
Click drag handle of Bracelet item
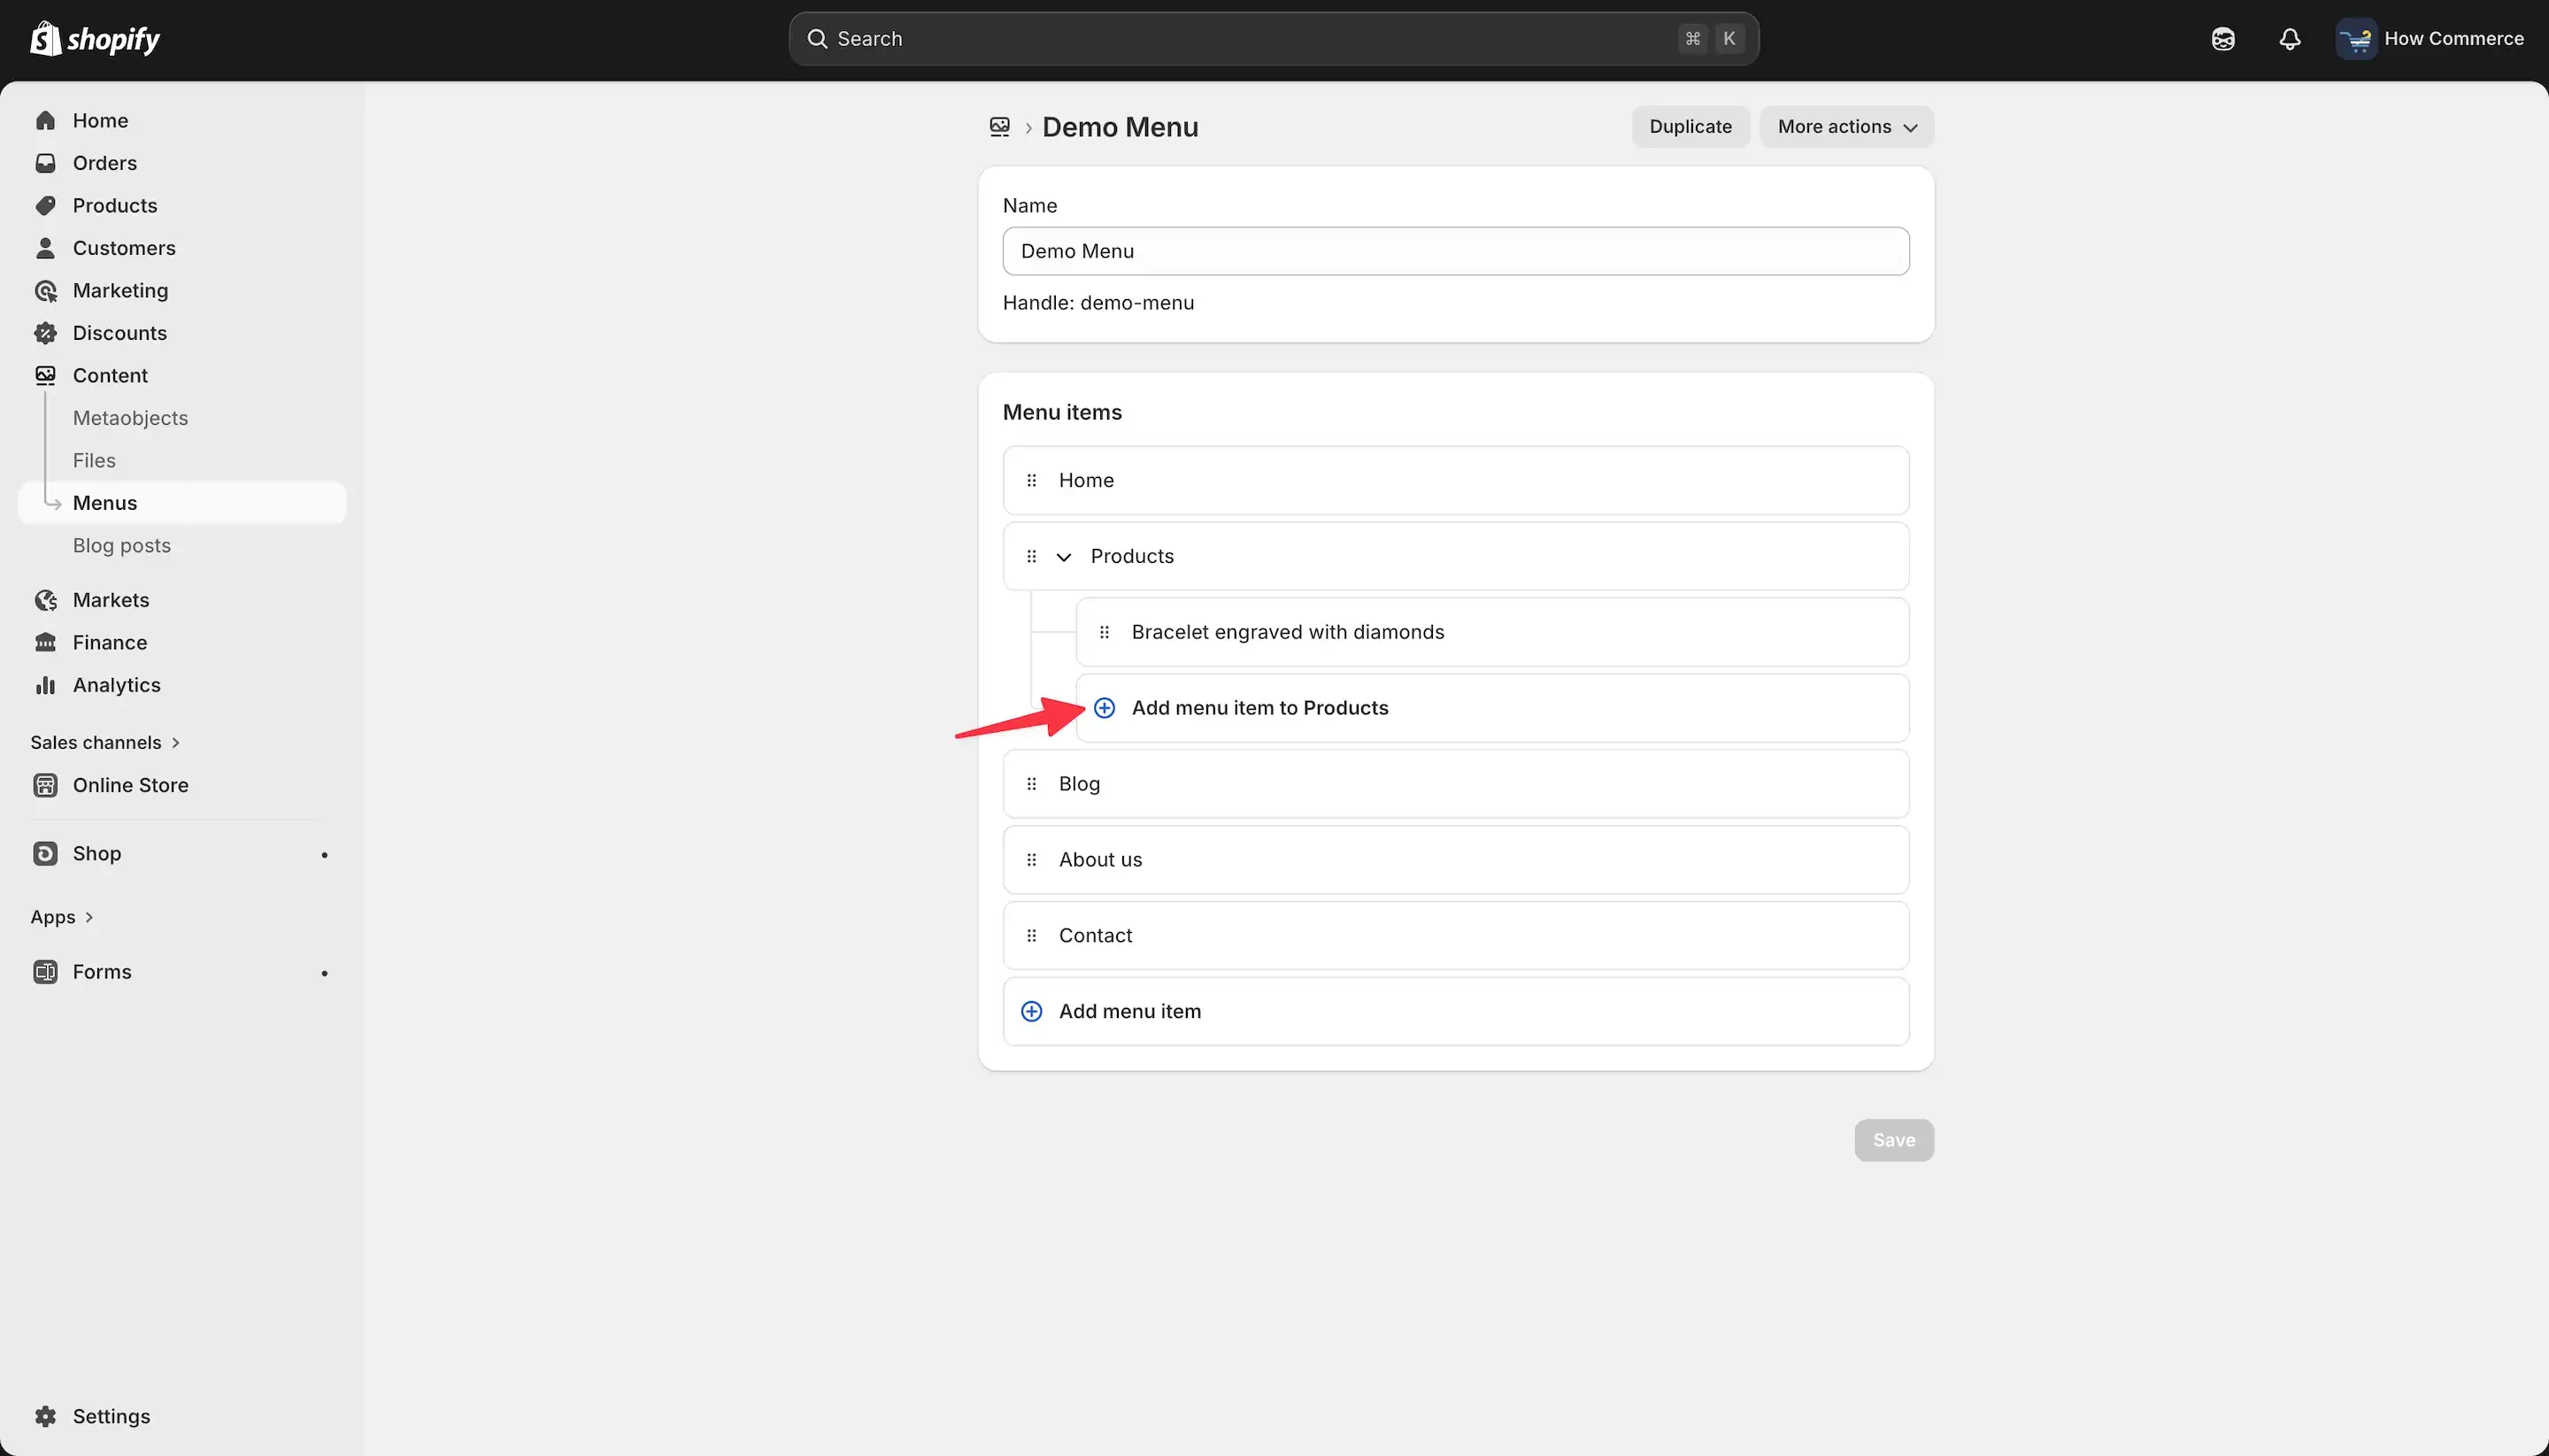[1104, 632]
